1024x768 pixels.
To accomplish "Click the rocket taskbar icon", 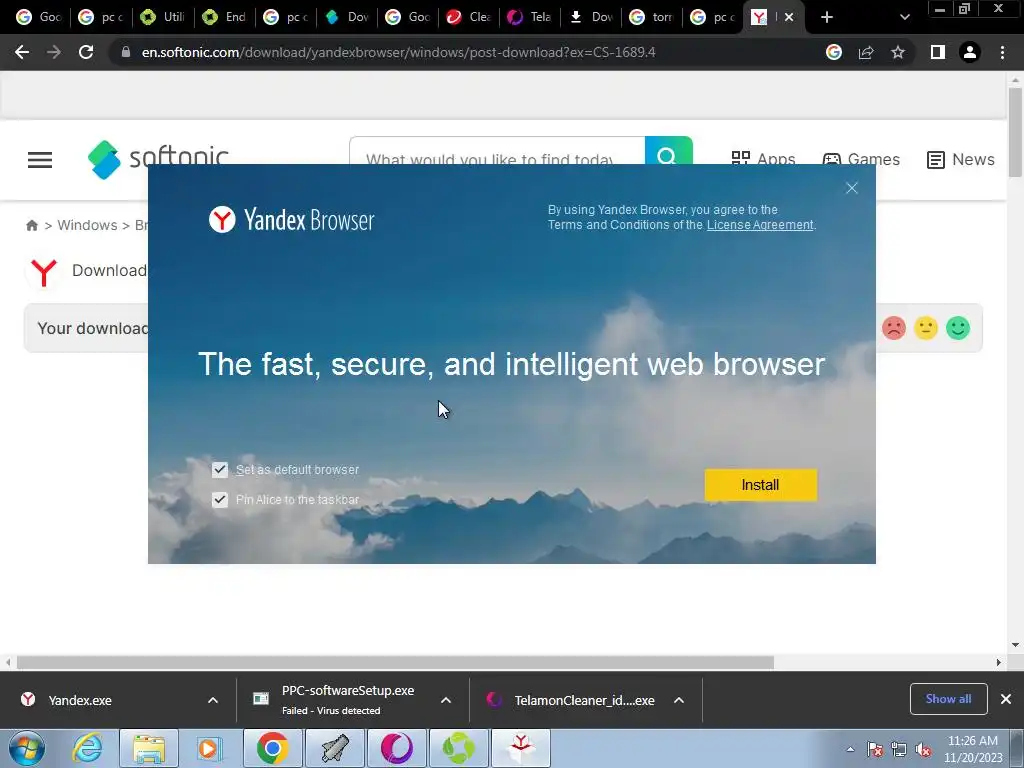I will click(335, 748).
